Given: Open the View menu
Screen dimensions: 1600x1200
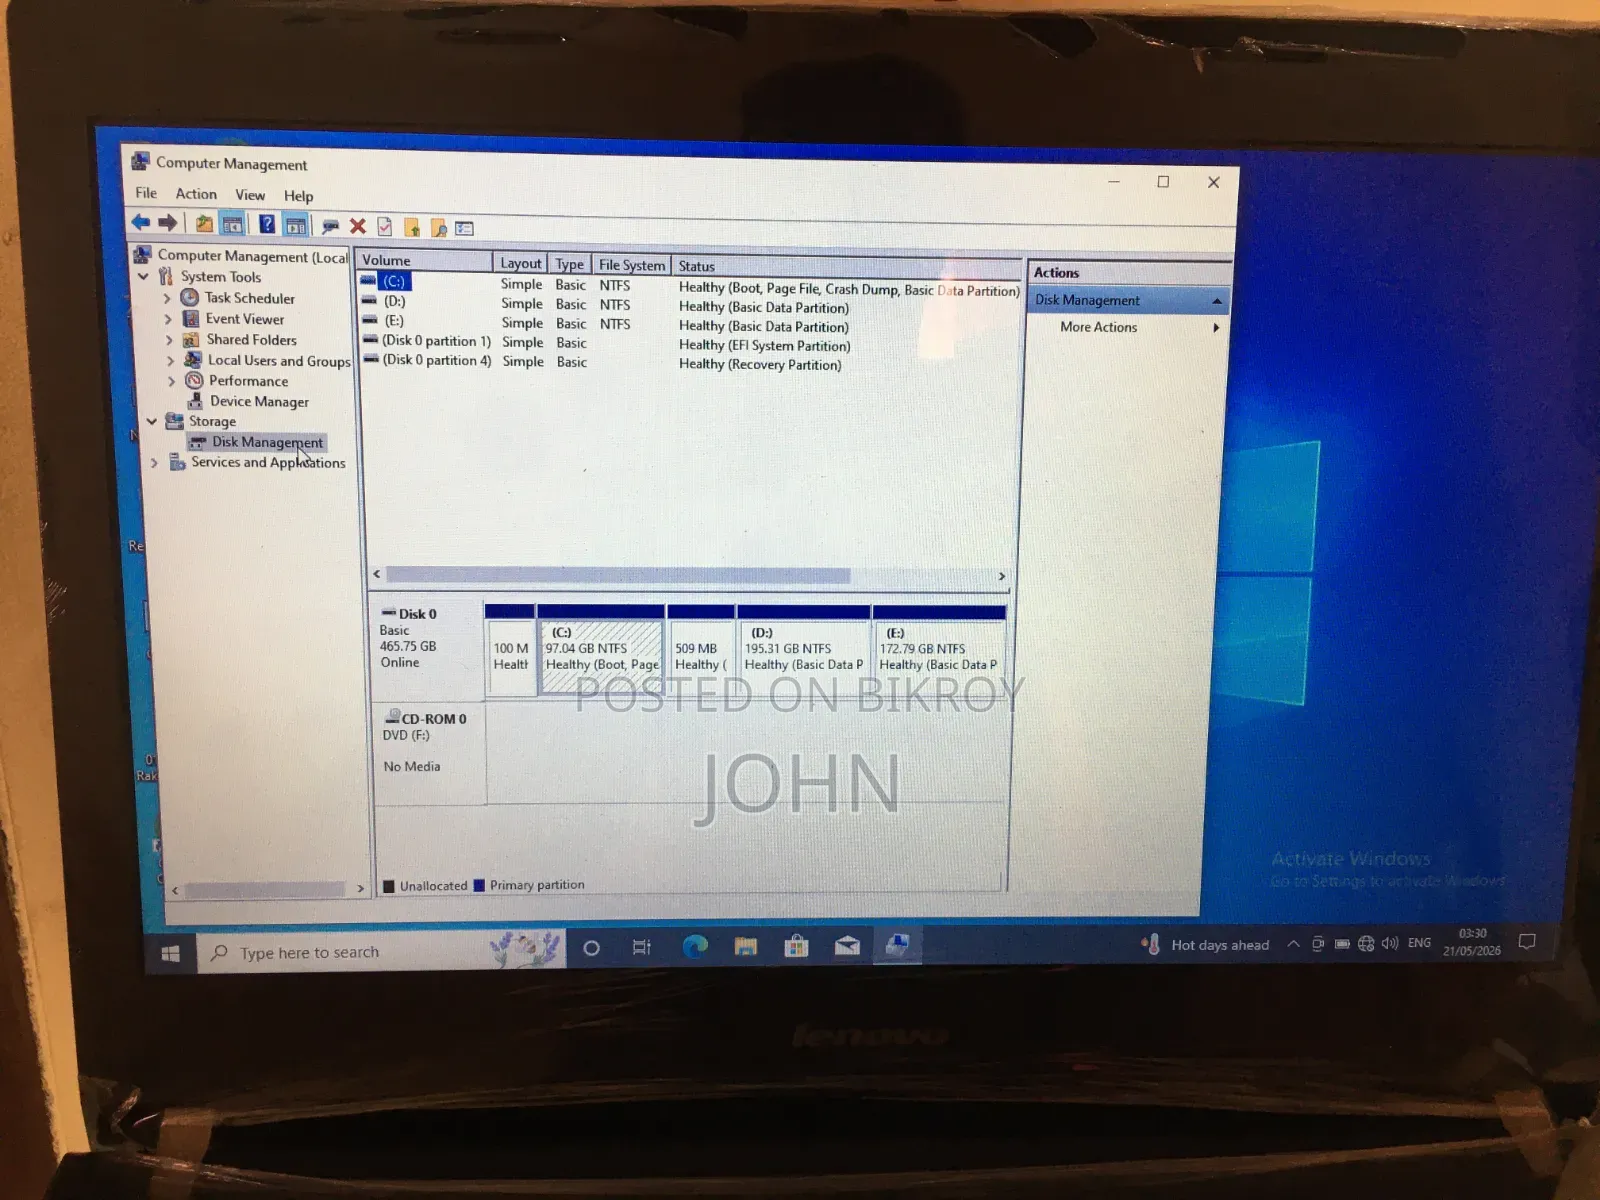Looking at the screenshot, I should pos(250,195).
